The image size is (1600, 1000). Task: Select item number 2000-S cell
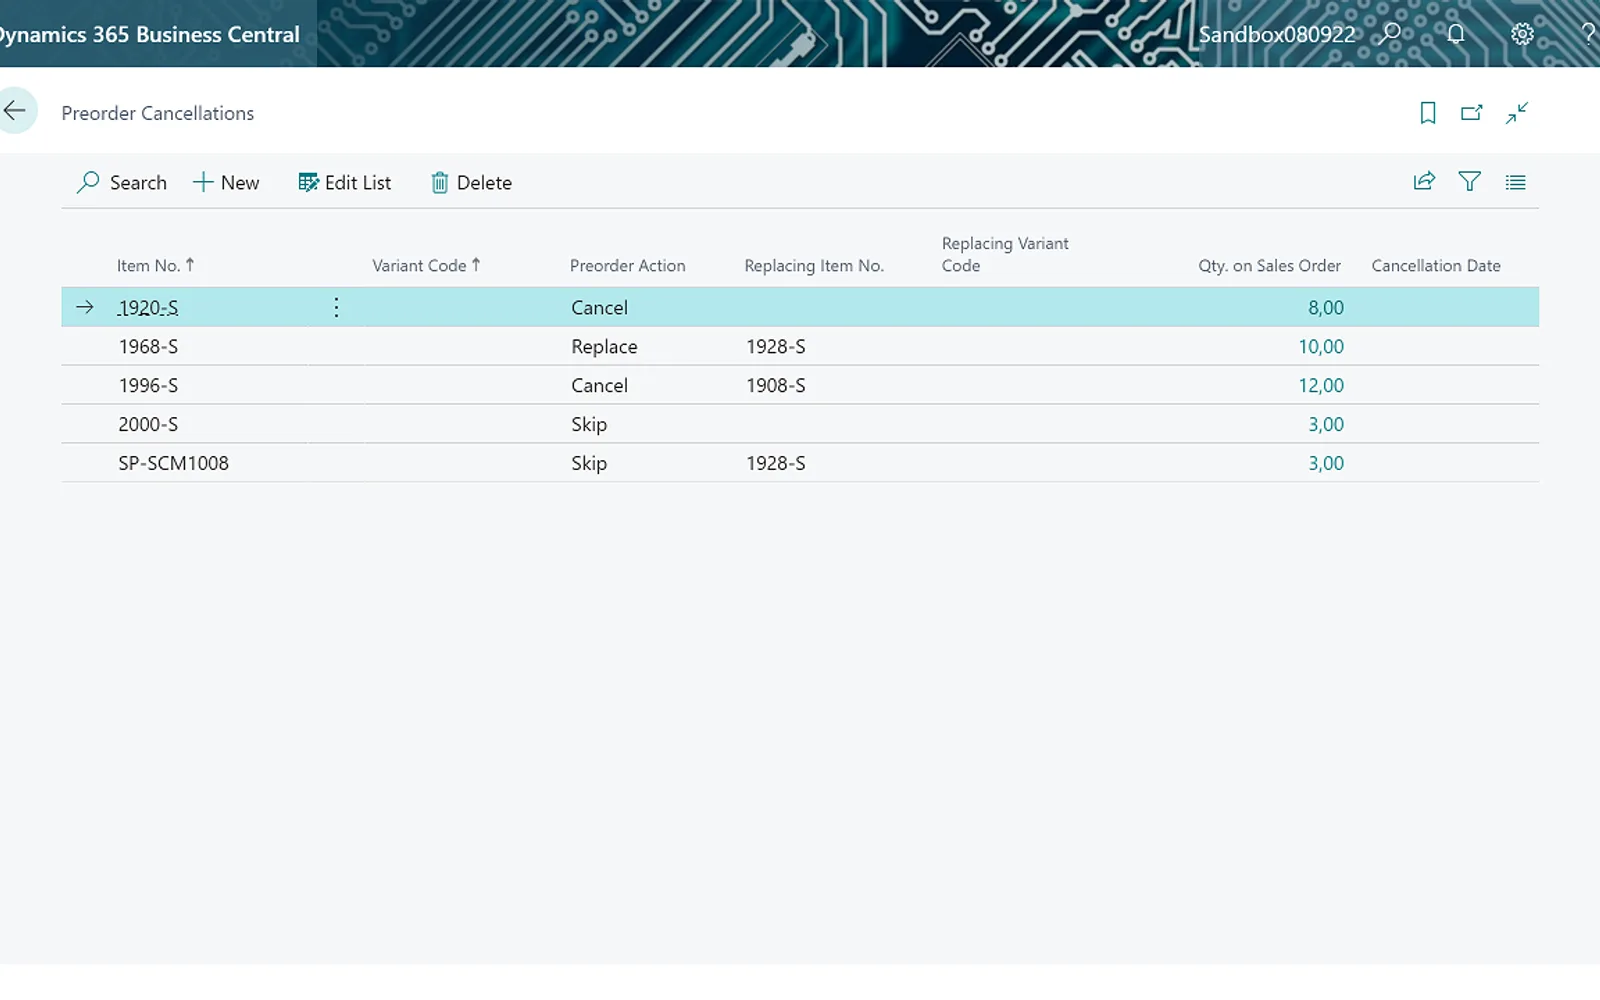click(148, 424)
